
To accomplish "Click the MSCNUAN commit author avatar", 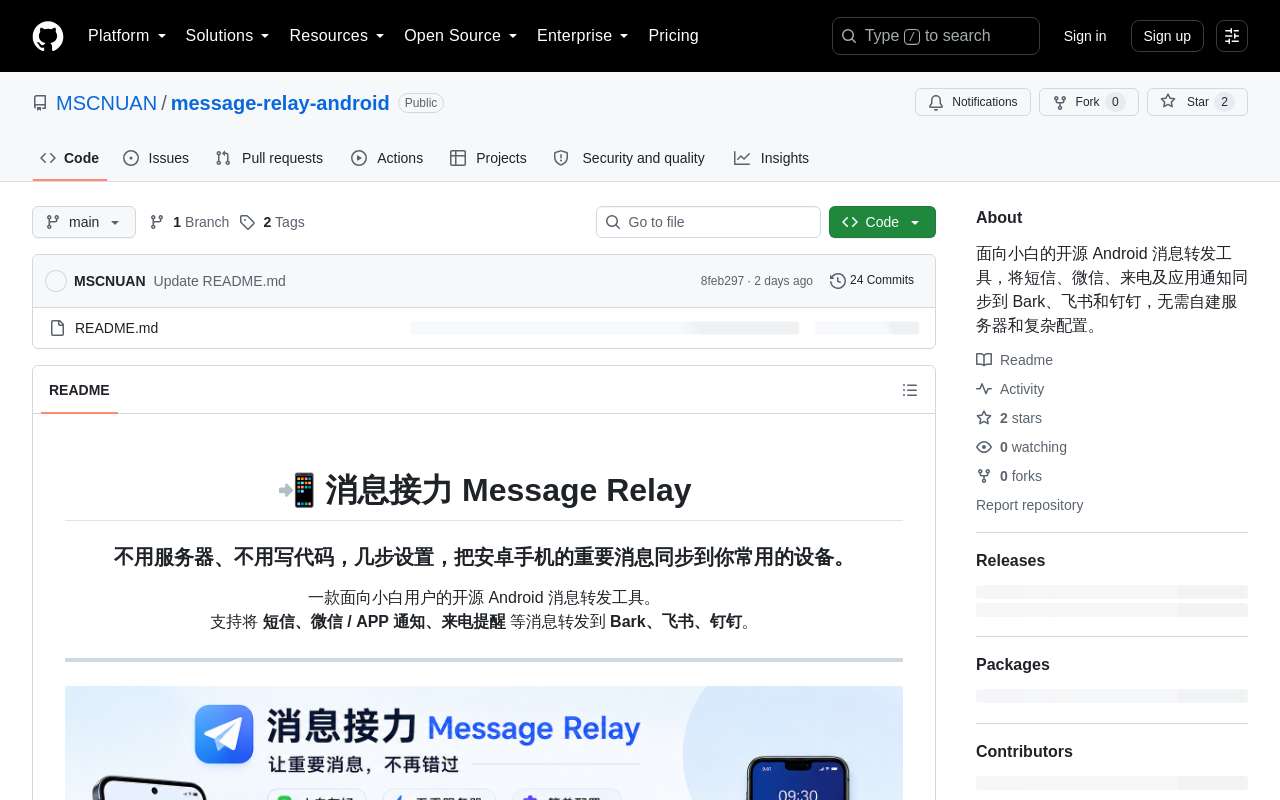I will [56, 281].
